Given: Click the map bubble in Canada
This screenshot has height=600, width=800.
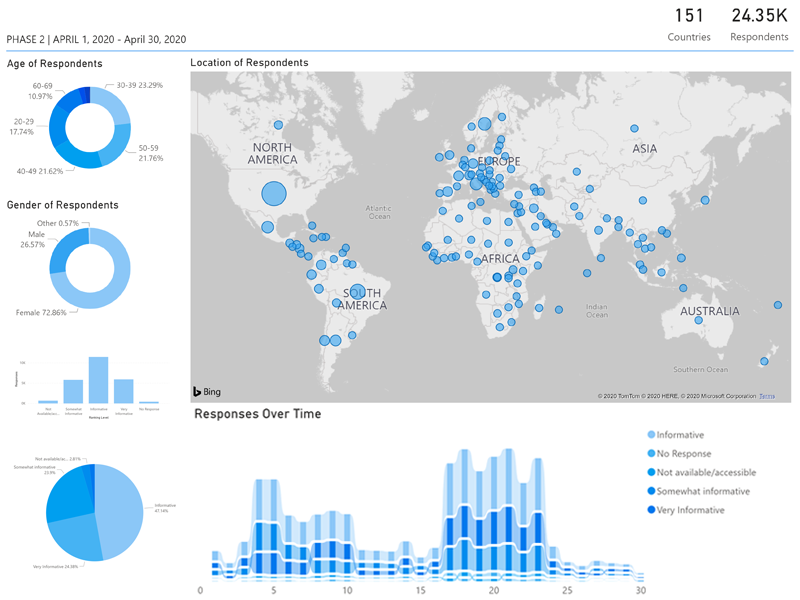Looking at the screenshot, I should (x=278, y=125).
